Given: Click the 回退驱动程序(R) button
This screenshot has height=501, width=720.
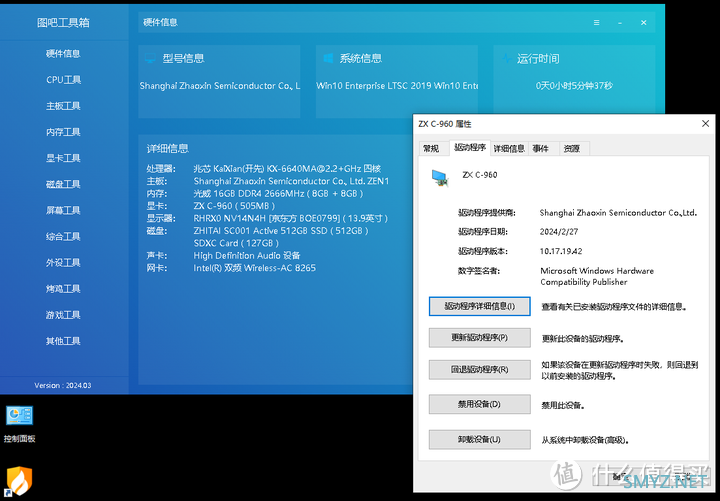Looking at the screenshot, I should tap(479, 370).
